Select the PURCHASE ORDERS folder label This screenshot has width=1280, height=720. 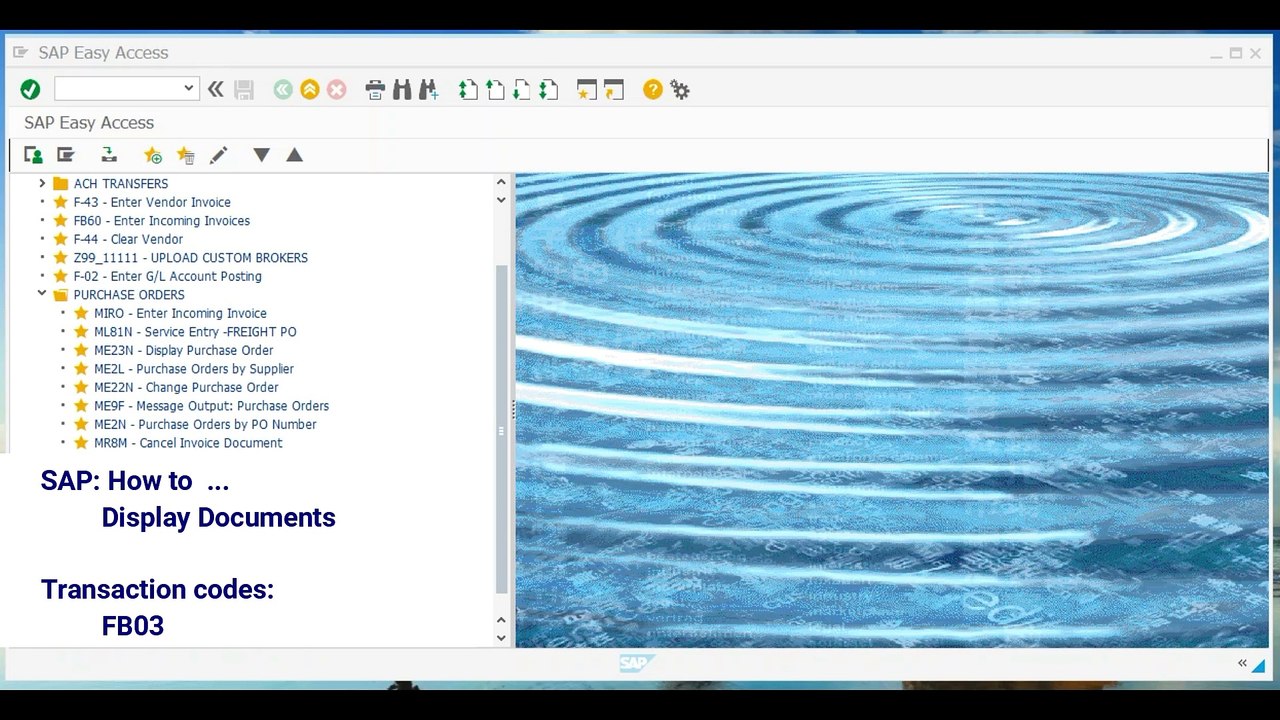[129, 295]
